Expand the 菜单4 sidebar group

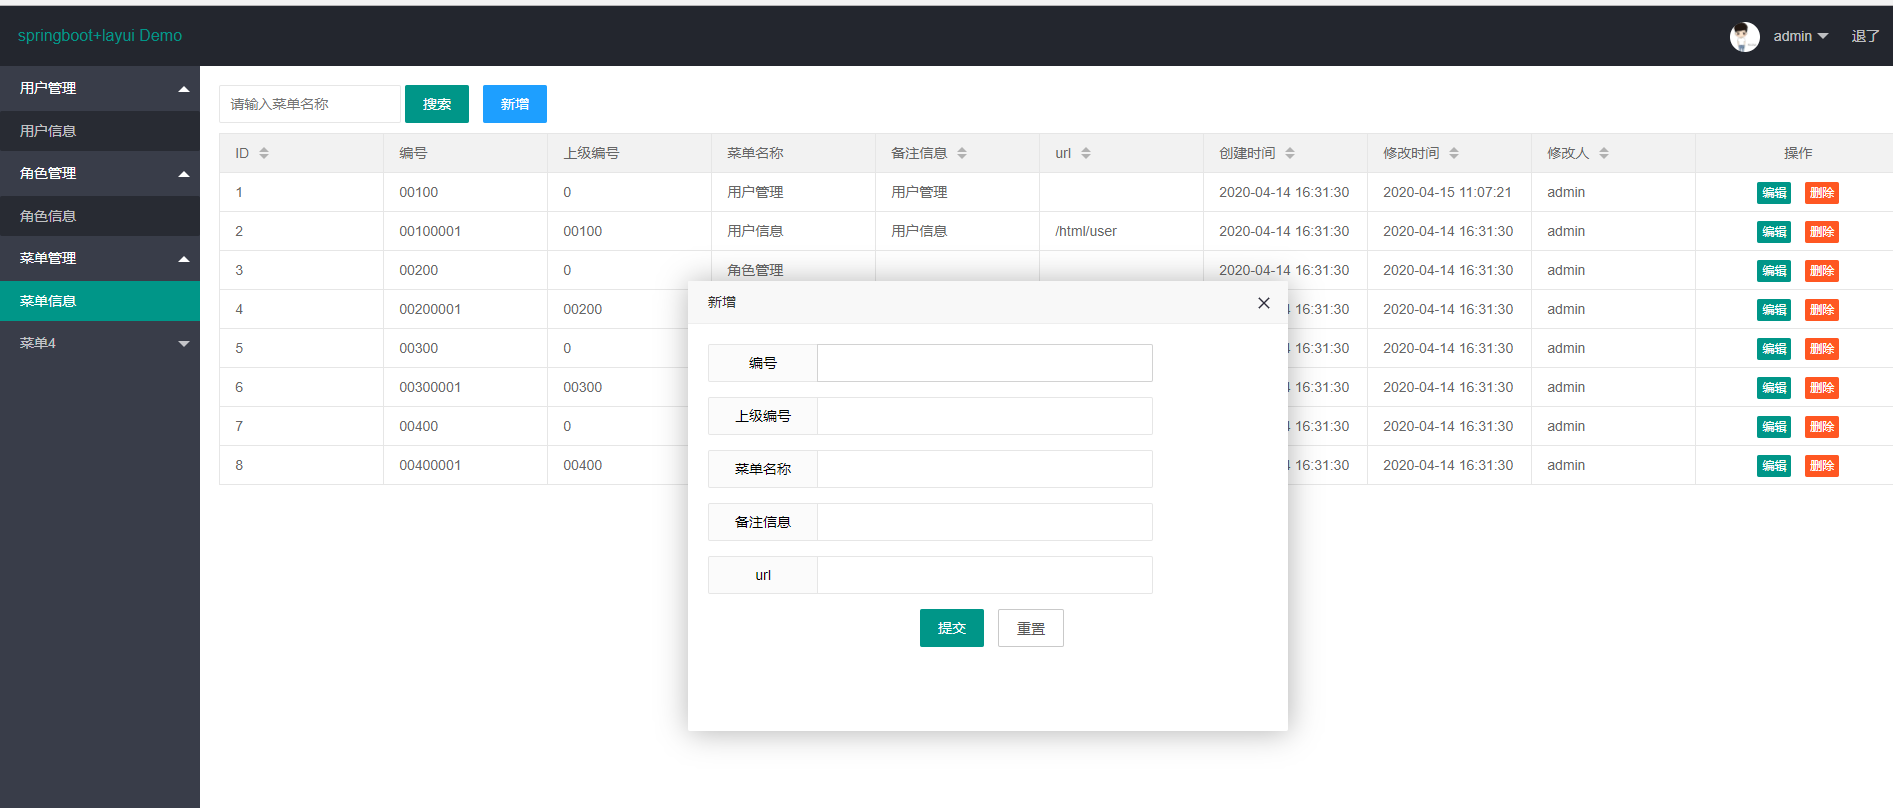pos(100,343)
